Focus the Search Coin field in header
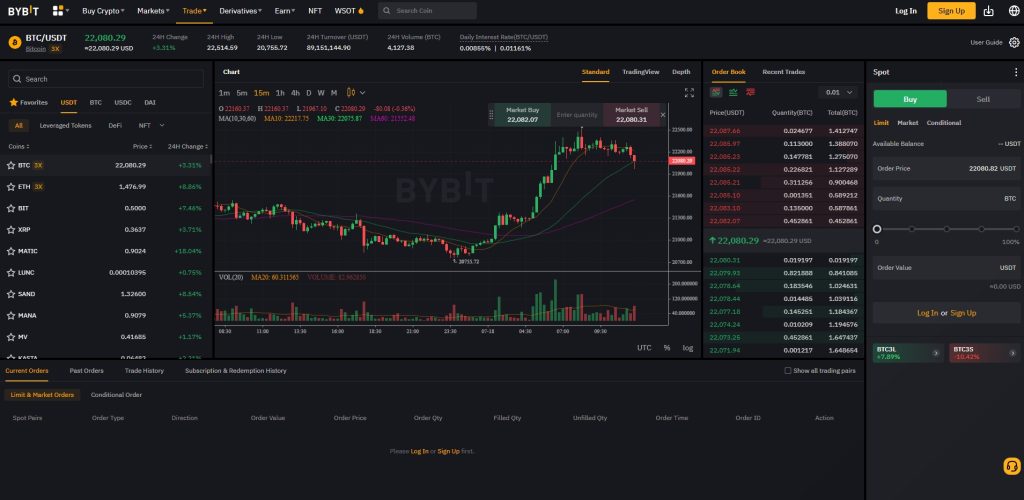The height and width of the screenshot is (500, 1024). click(427, 11)
